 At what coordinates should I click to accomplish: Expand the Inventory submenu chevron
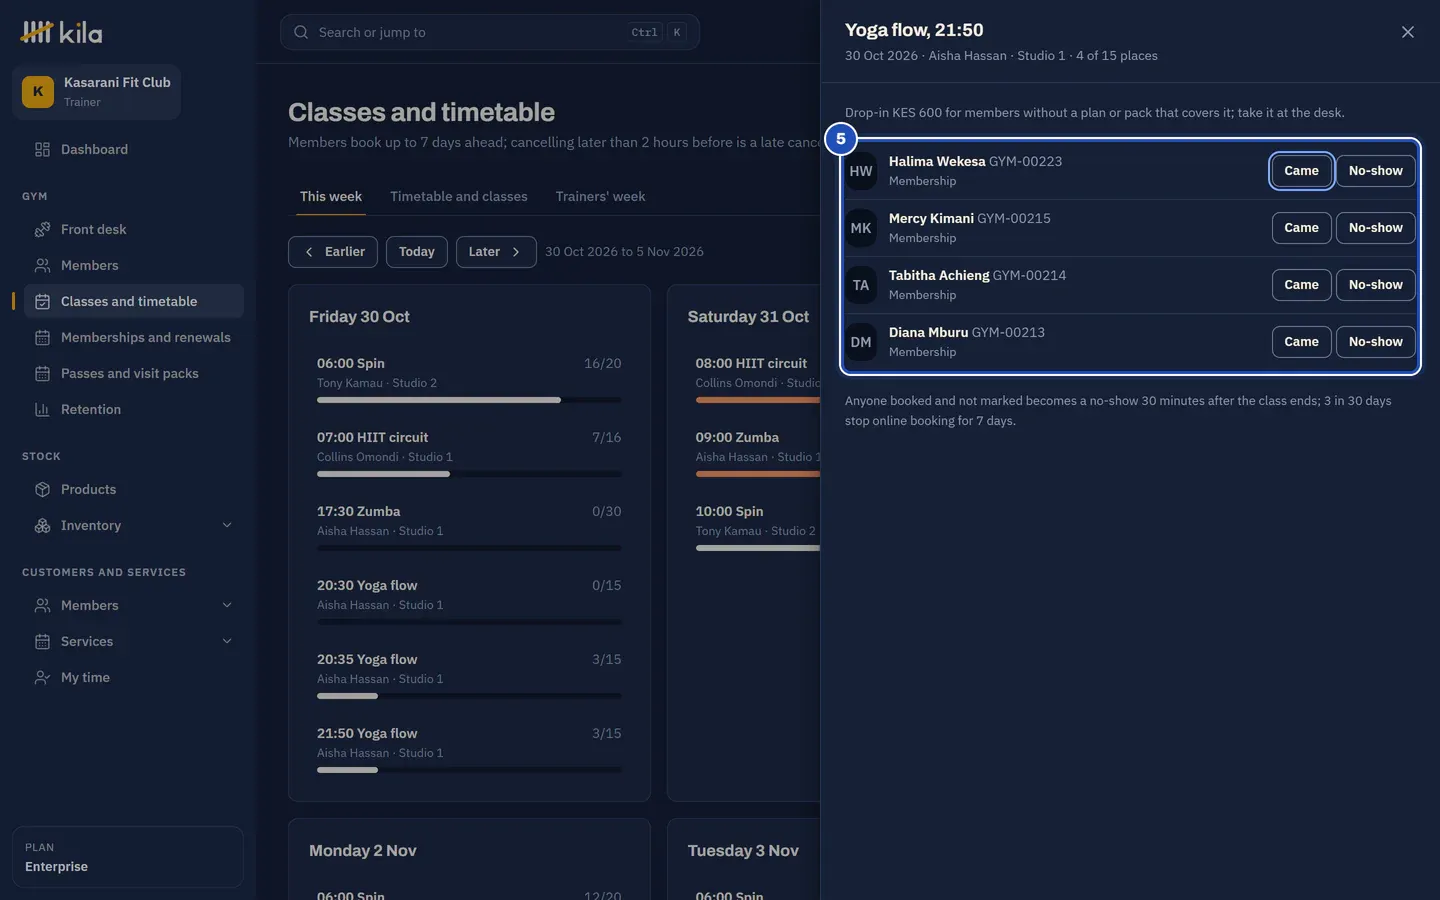[x=227, y=525]
